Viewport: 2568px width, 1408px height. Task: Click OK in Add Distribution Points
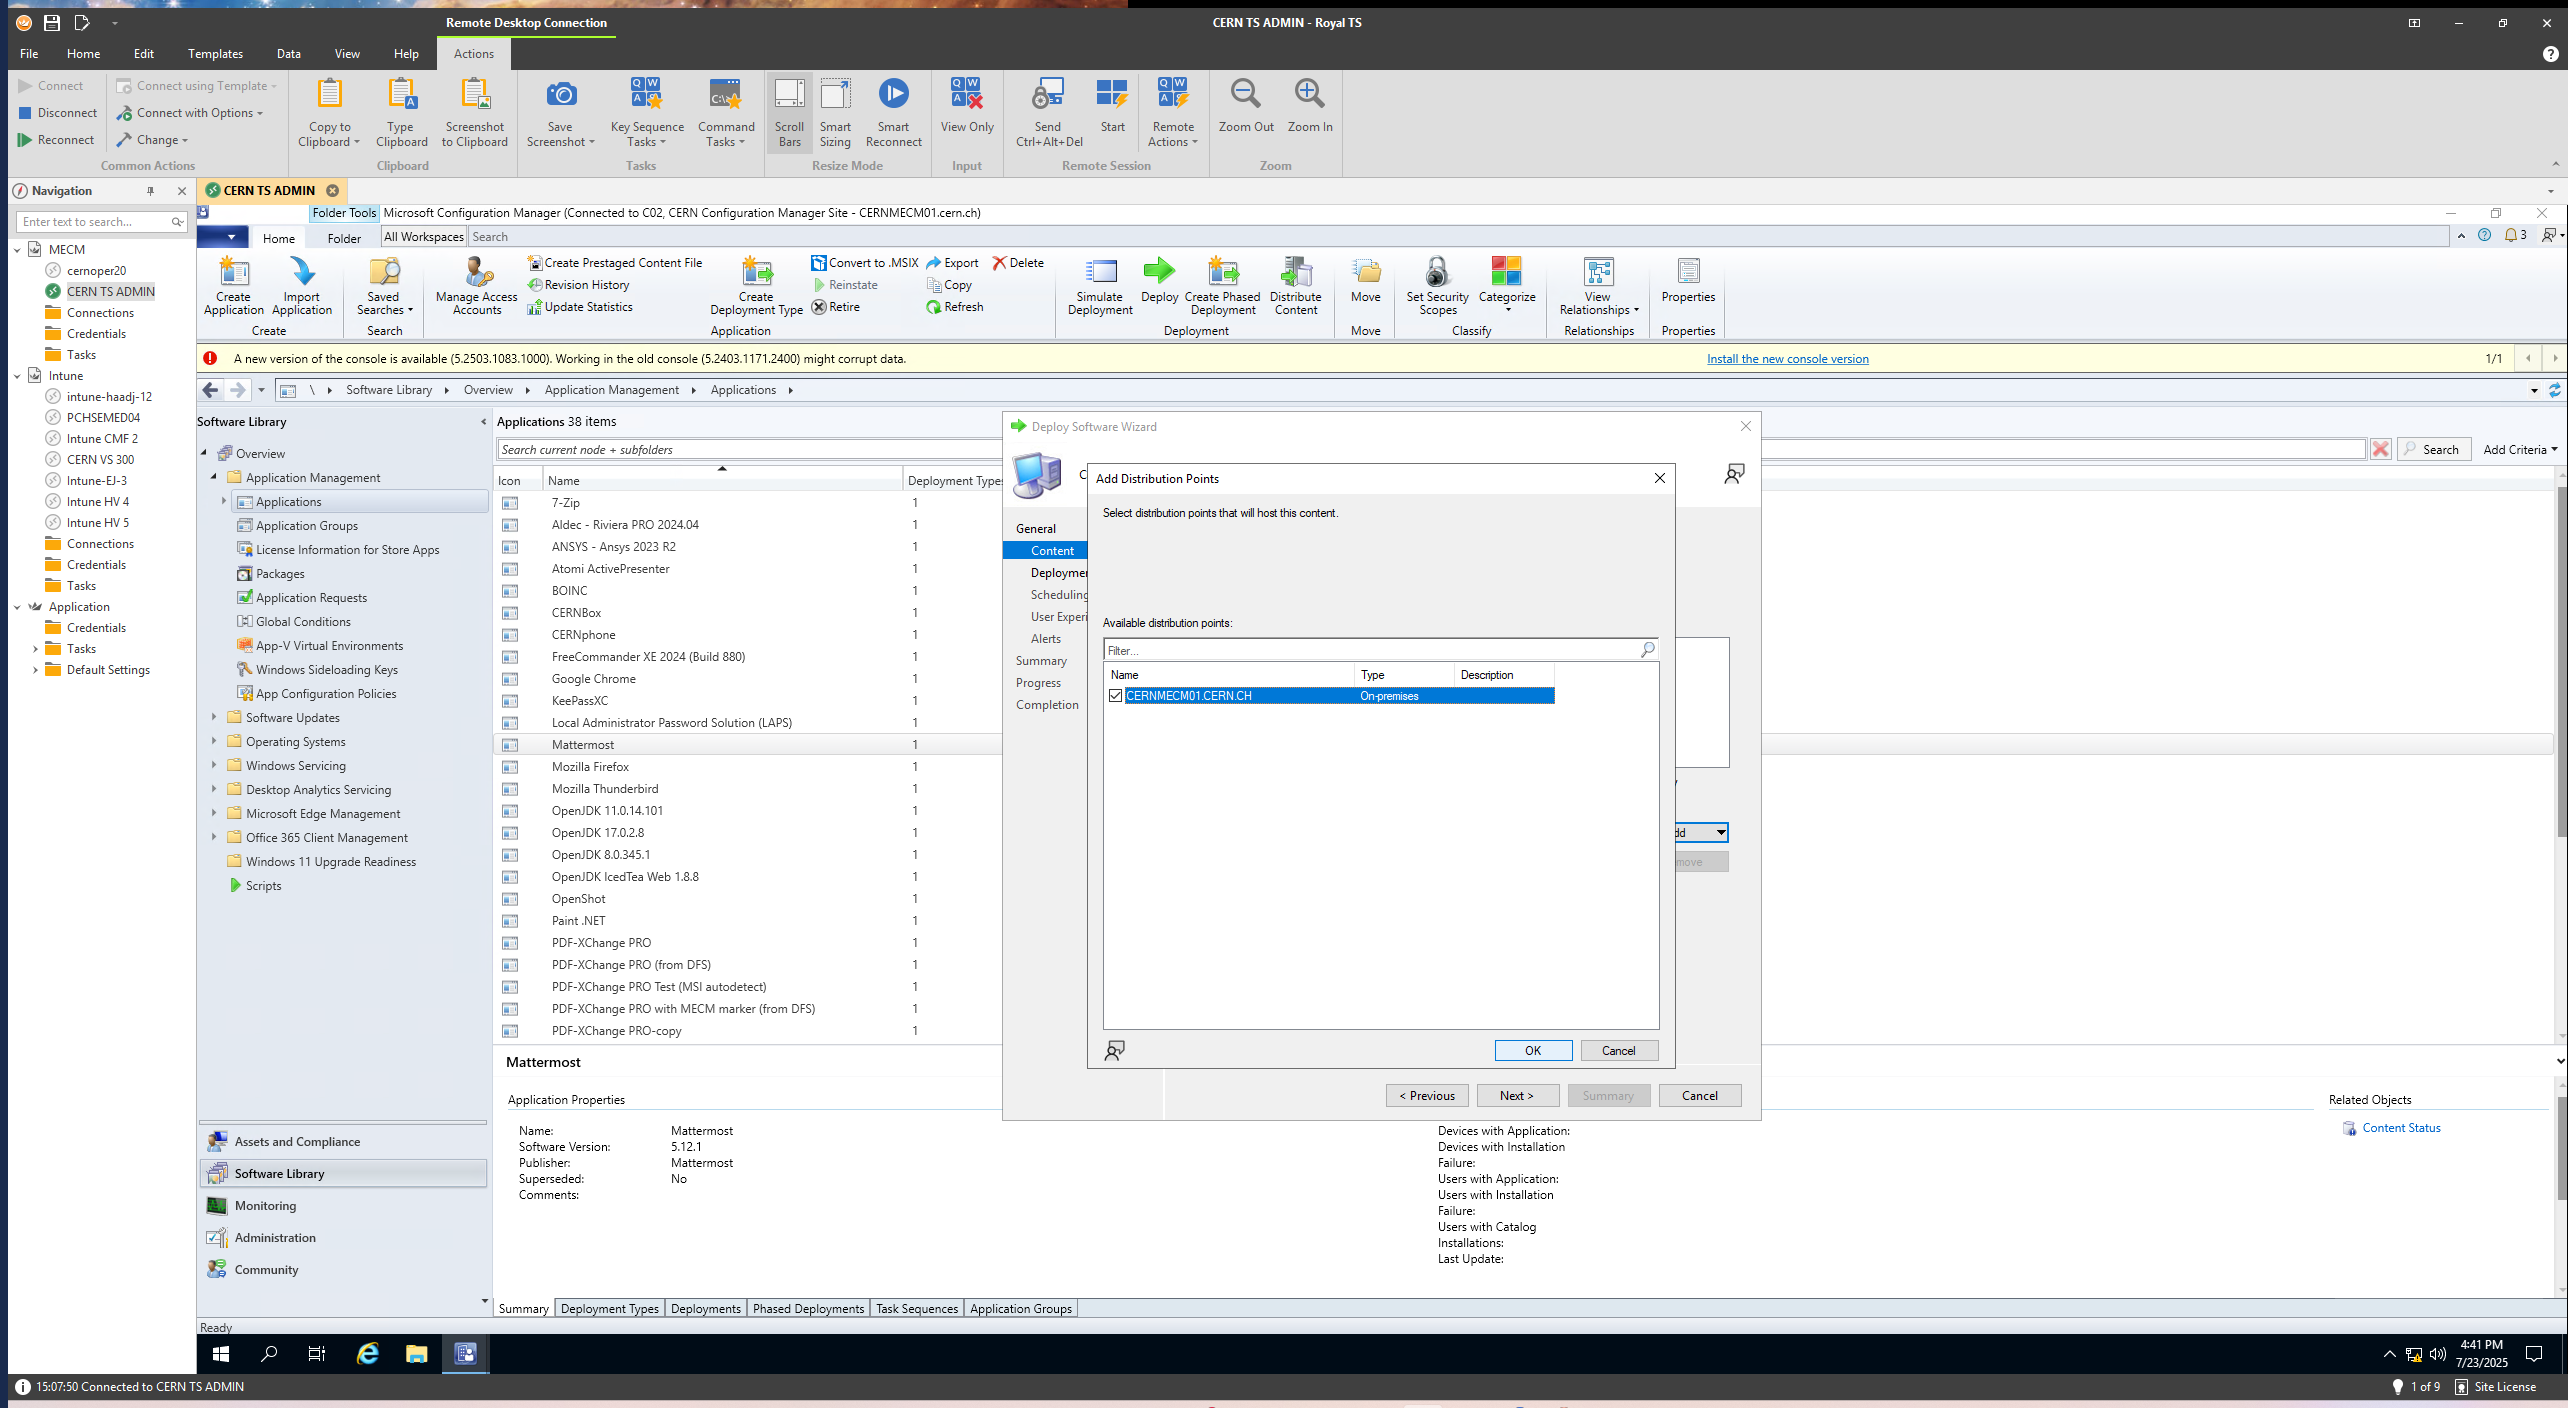tap(1532, 1050)
